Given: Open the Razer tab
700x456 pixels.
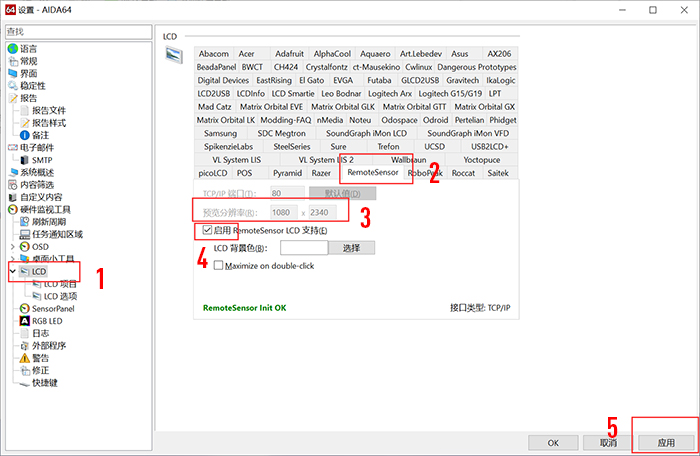Looking at the screenshot, I should click(322, 173).
